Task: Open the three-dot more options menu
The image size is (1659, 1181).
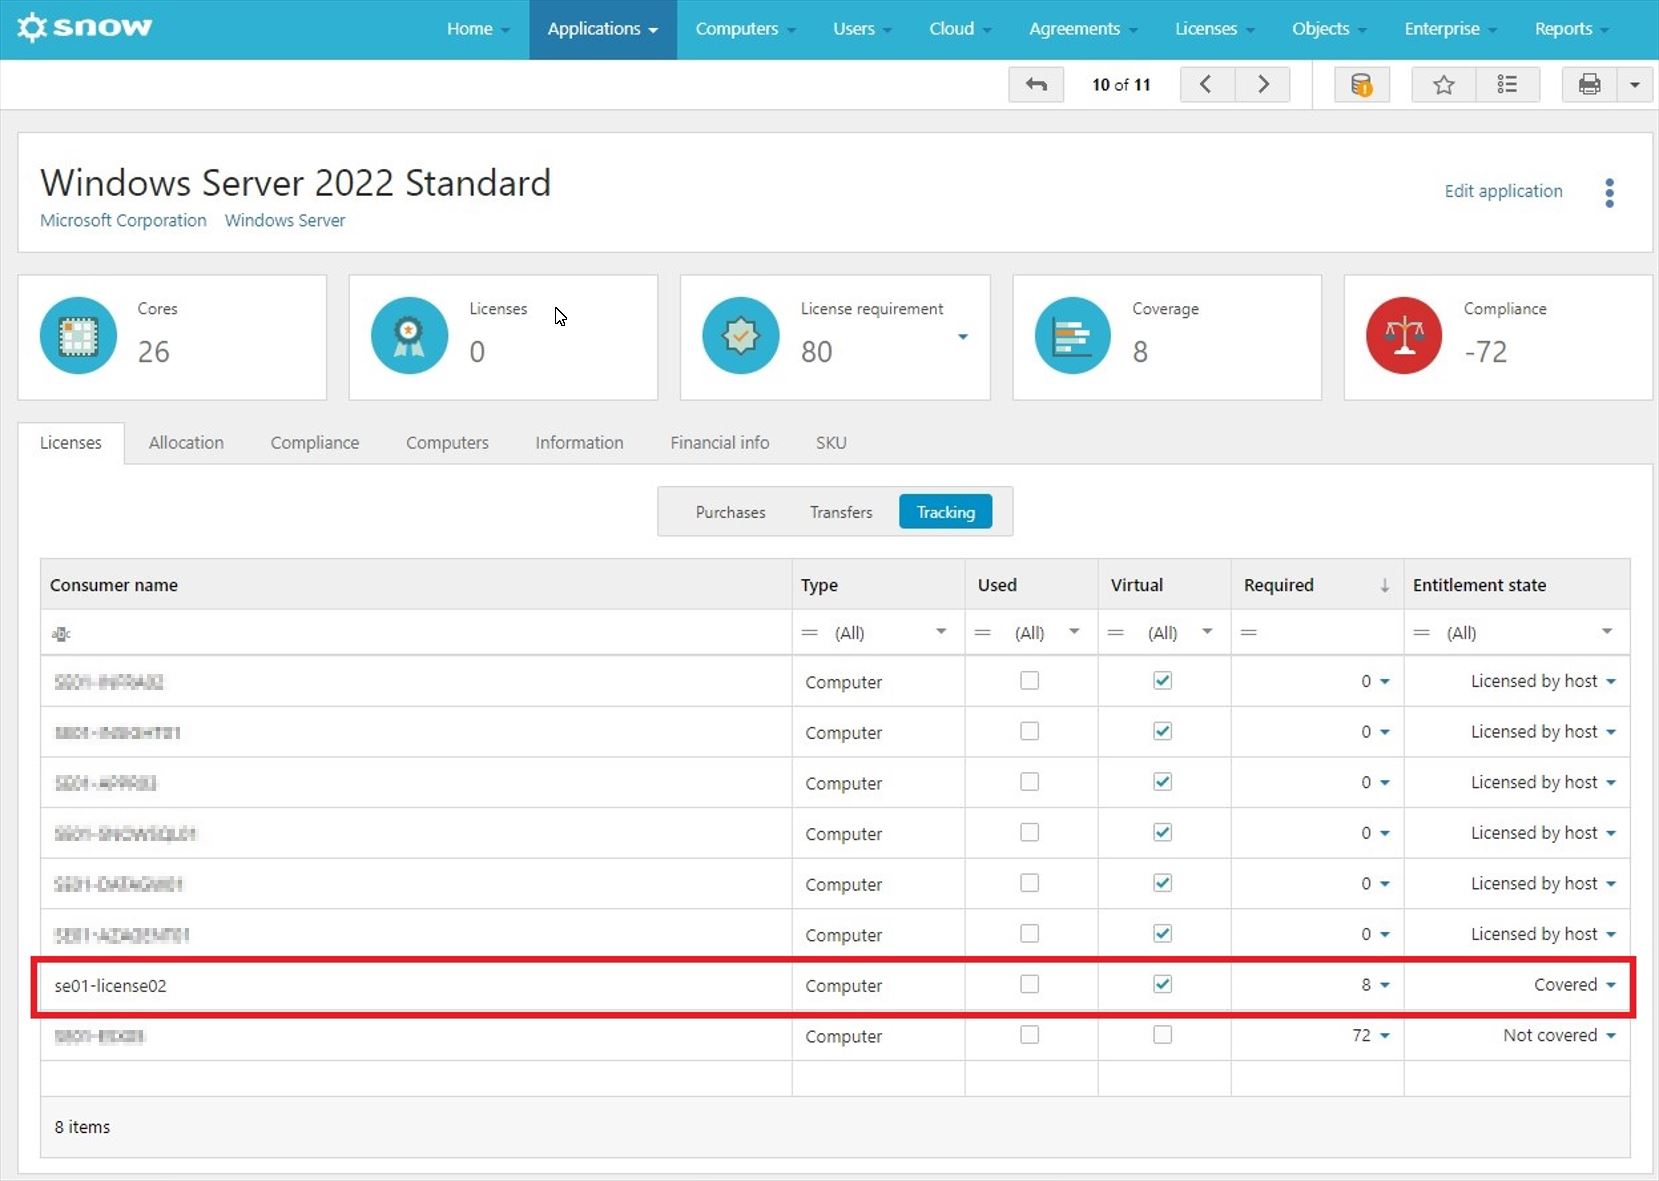Action: [1609, 193]
